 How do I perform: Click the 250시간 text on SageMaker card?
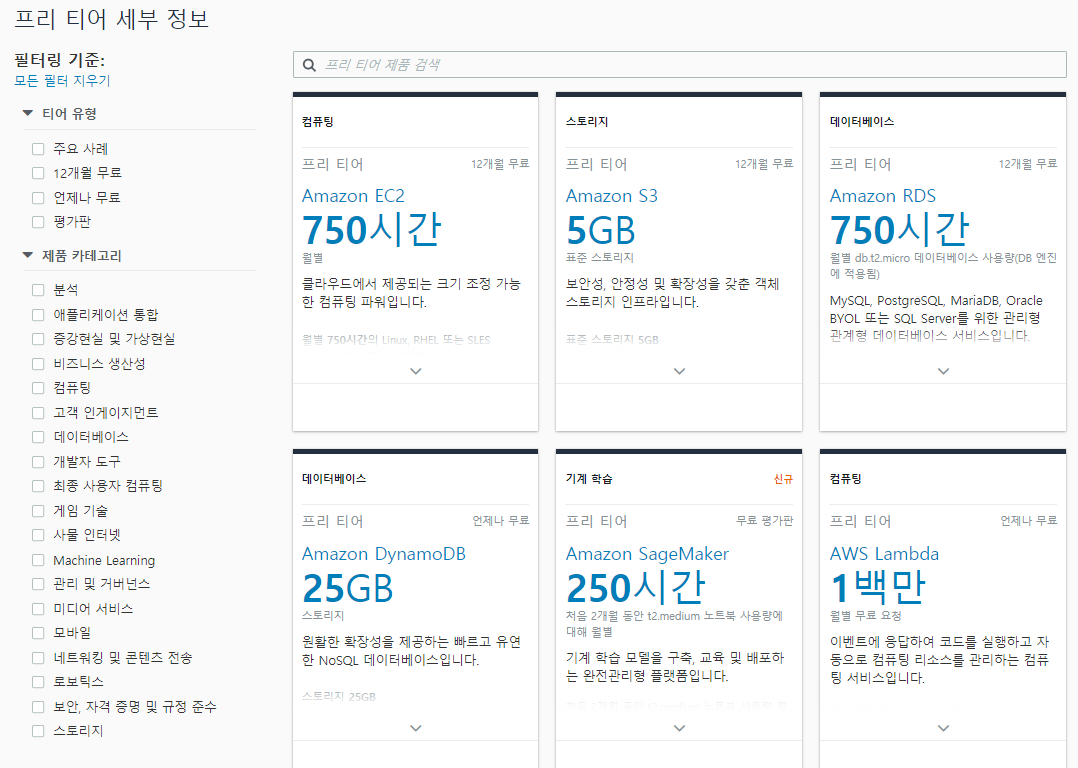pyautogui.click(x=636, y=587)
